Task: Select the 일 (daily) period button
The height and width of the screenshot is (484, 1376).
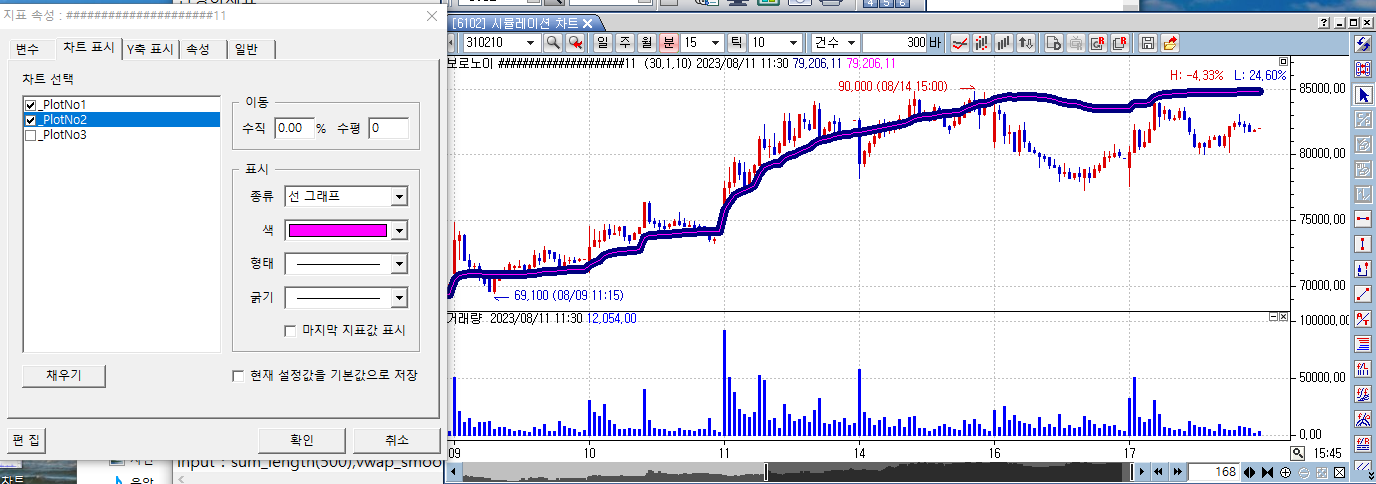Action: 603,43
